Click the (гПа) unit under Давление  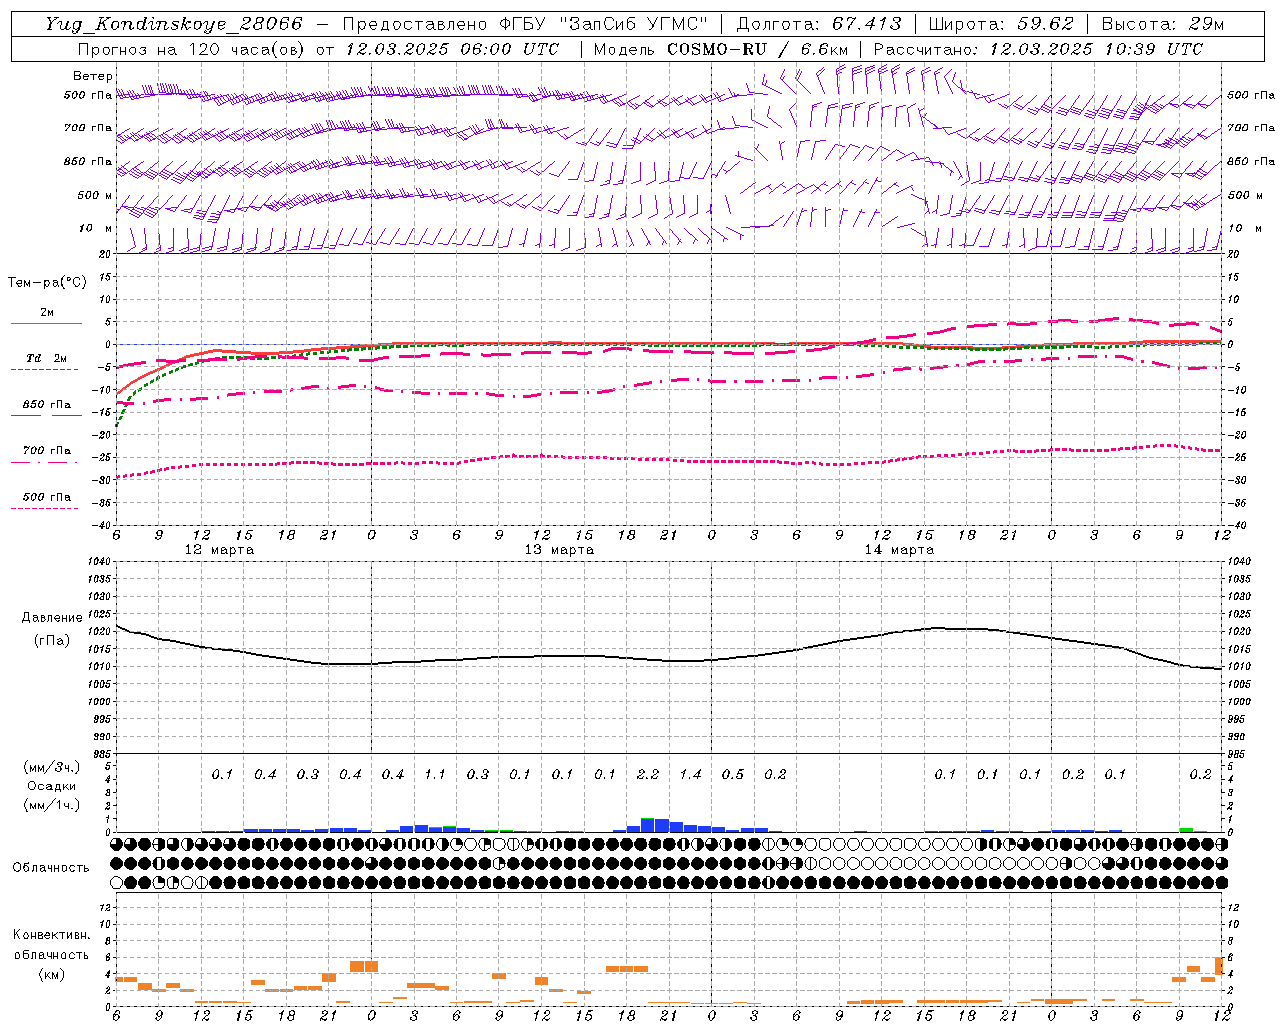point(52,640)
